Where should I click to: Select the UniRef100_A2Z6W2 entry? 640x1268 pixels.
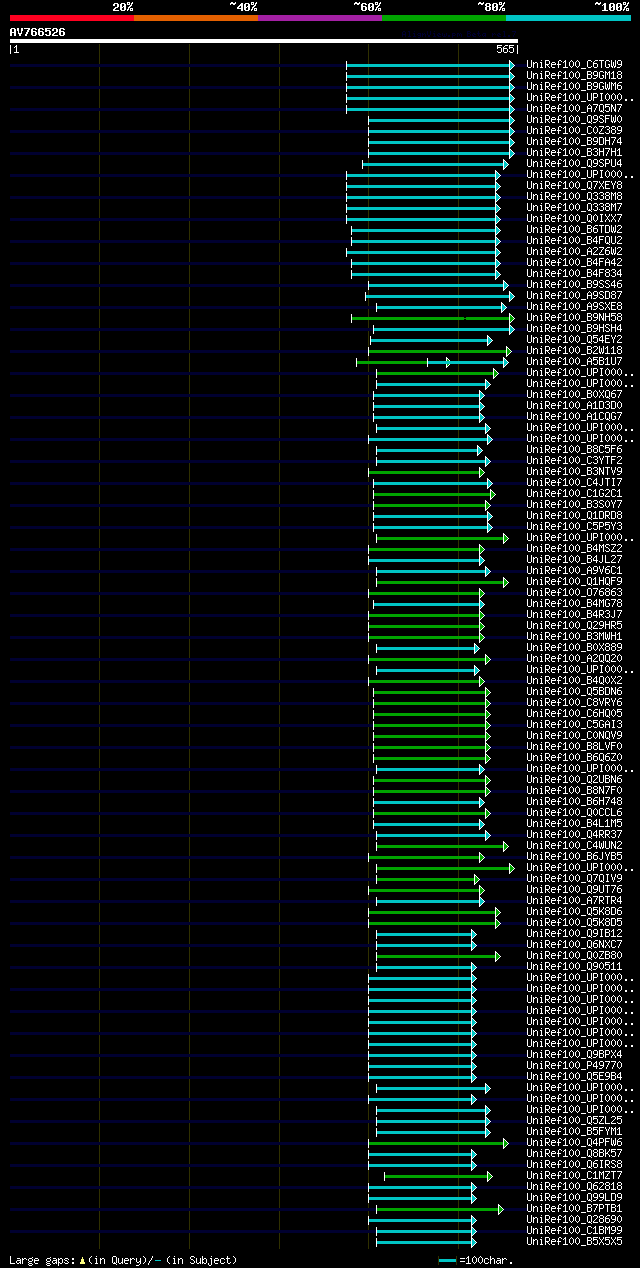tap(574, 251)
